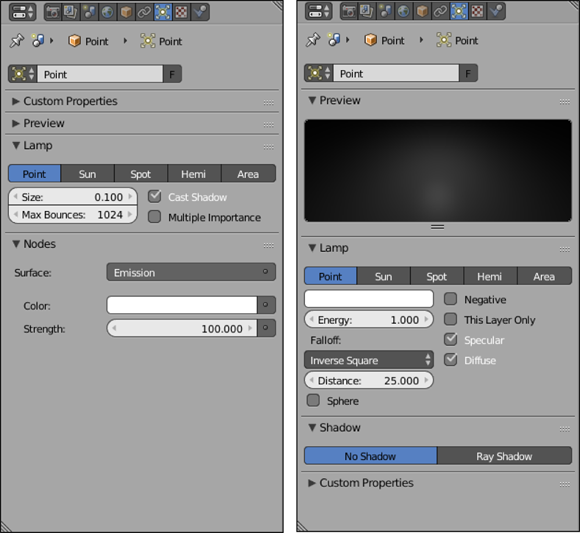
Task: Open Render properties tab in left panel
Action: click(x=53, y=12)
